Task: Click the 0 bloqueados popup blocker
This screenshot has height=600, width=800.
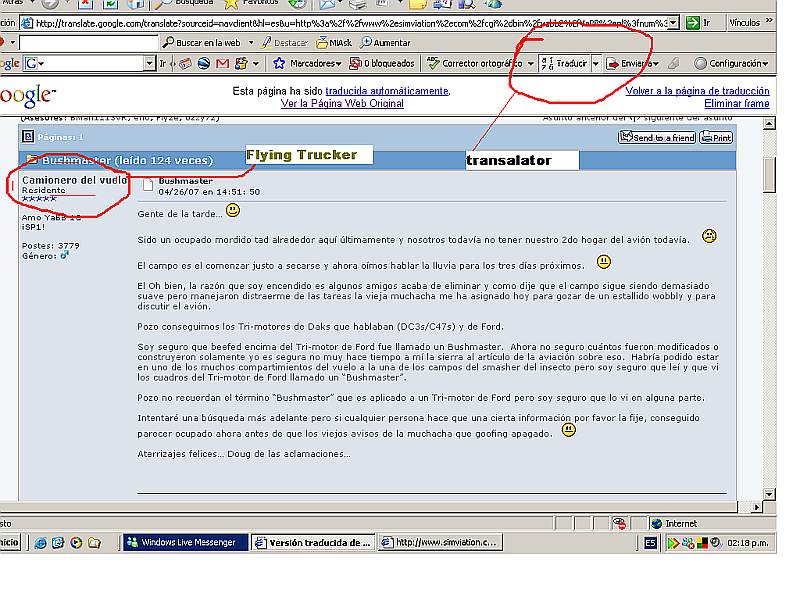Action: [382, 63]
